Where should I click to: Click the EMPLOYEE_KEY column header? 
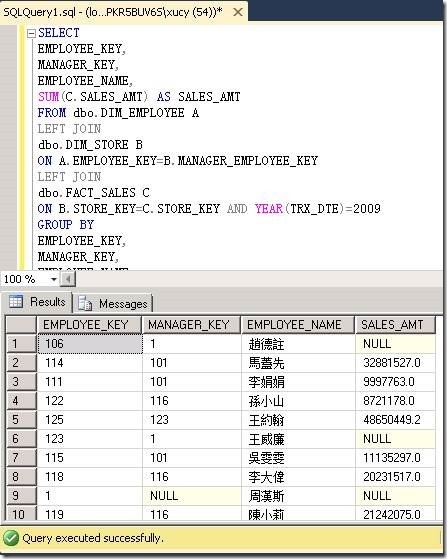point(89,325)
